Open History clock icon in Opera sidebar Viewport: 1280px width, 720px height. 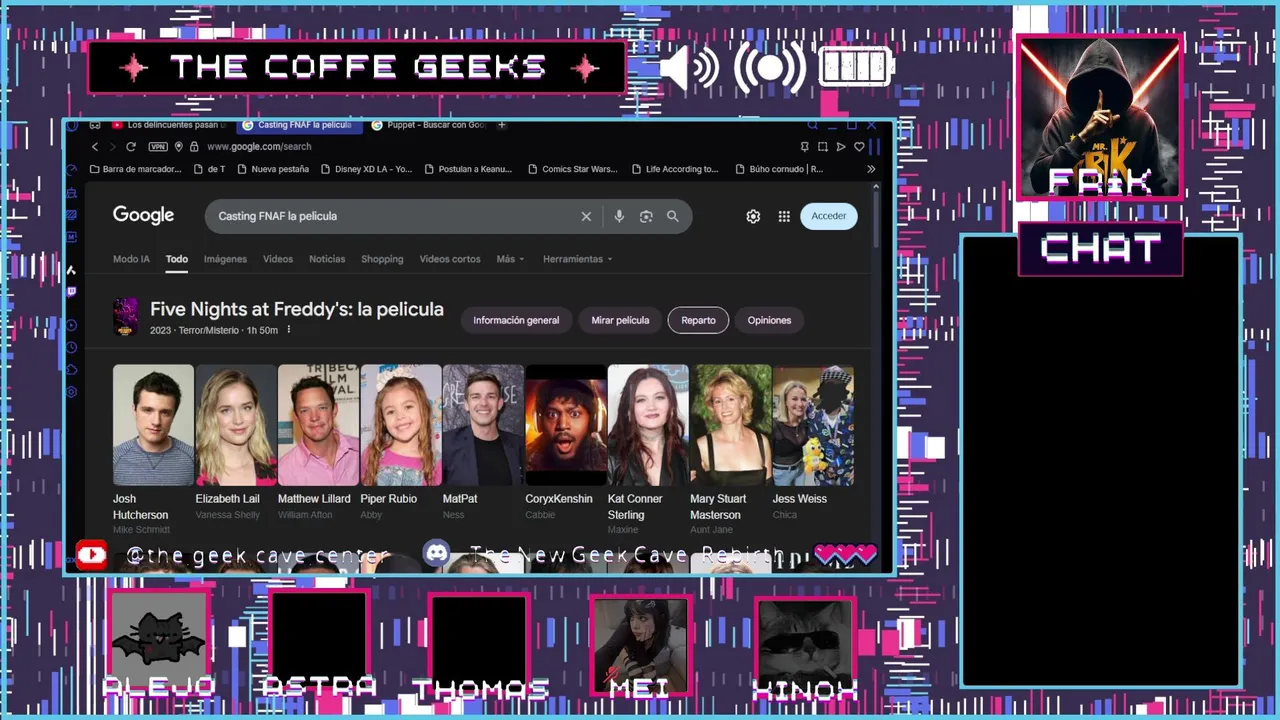72,347
